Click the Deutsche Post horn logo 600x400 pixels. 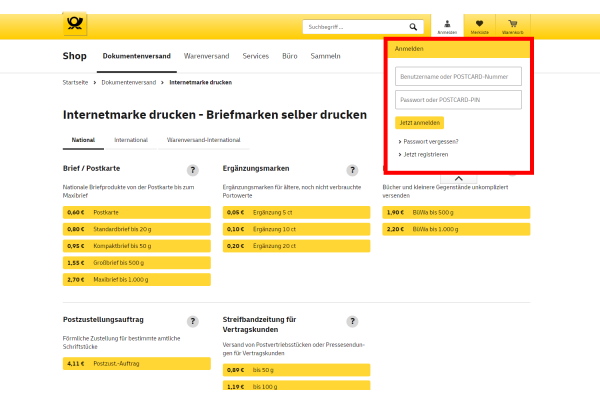75,24
